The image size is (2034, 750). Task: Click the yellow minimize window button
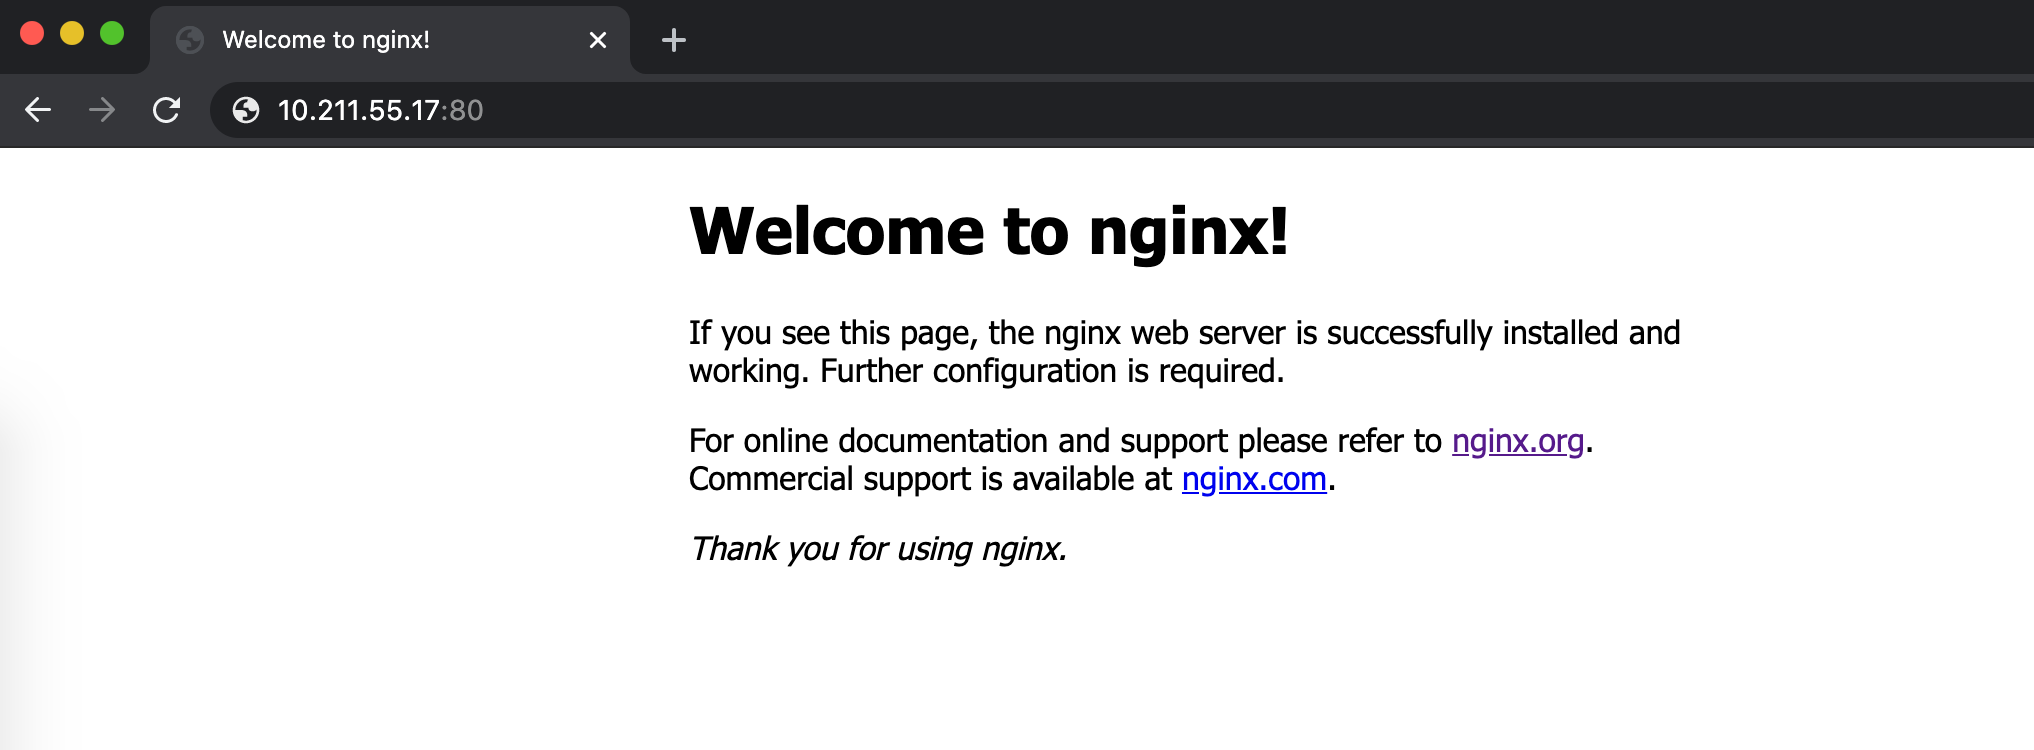tap(72, 33)
